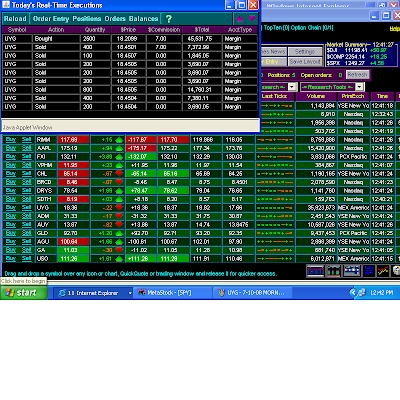Open the partially hidden research dropdown arrow

point(292,87)
